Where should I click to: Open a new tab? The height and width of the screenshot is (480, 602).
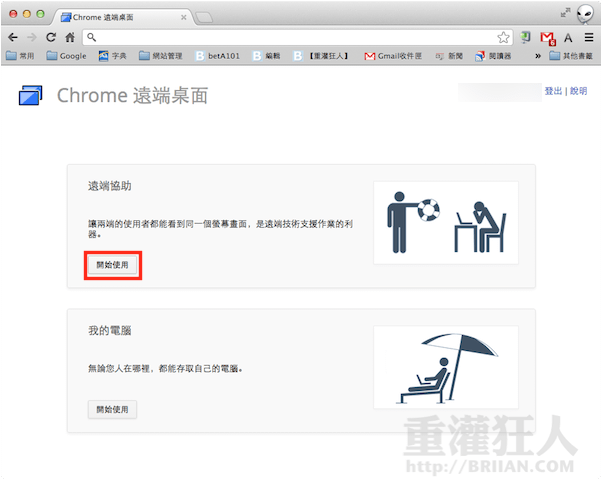coord(203,17)
